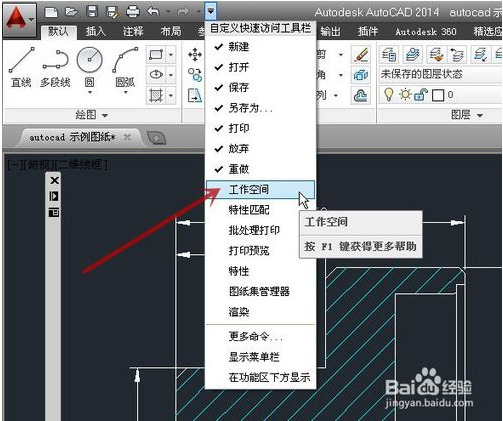Click the Plot printer icon
The image size is (503, 421).
(133, 12)
